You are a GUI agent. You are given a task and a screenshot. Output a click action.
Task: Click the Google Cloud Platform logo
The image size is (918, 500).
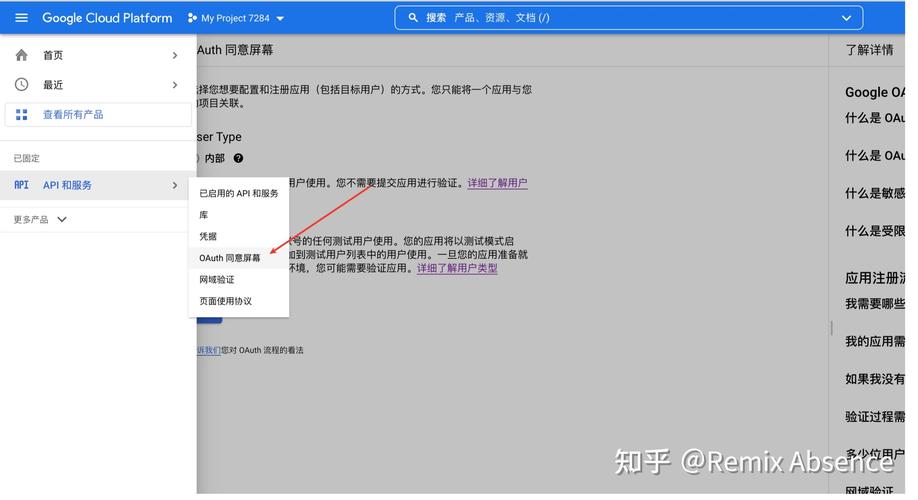click(x=107, y=18)
